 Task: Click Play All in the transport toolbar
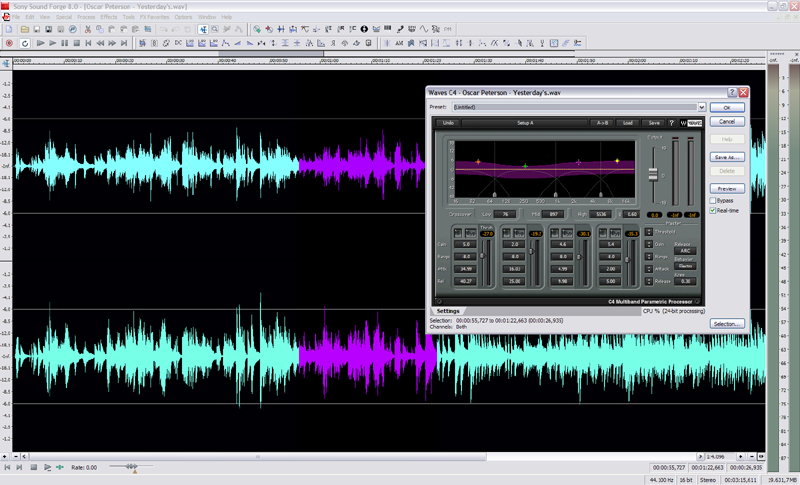[40, 43]
